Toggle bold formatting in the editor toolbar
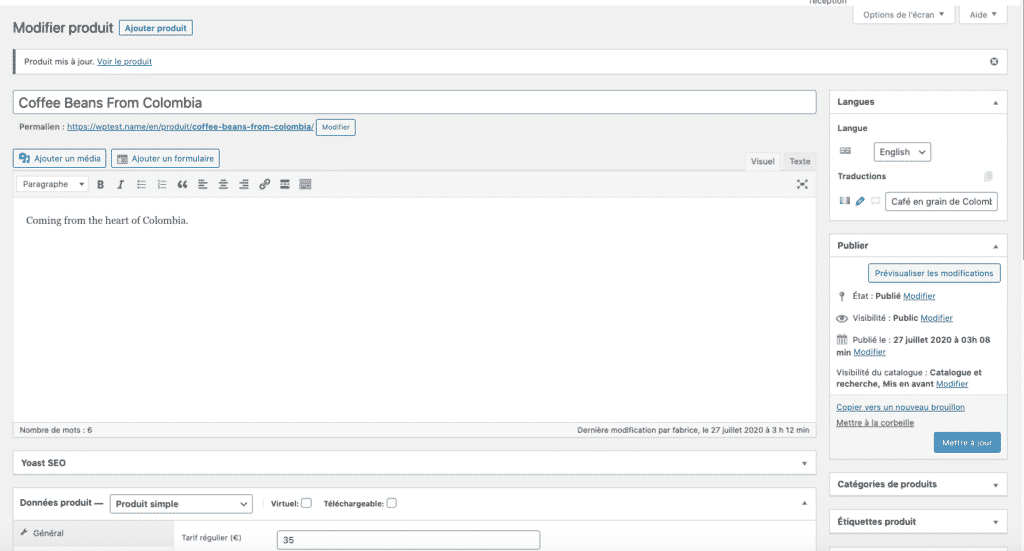 [x=101, y=185]
